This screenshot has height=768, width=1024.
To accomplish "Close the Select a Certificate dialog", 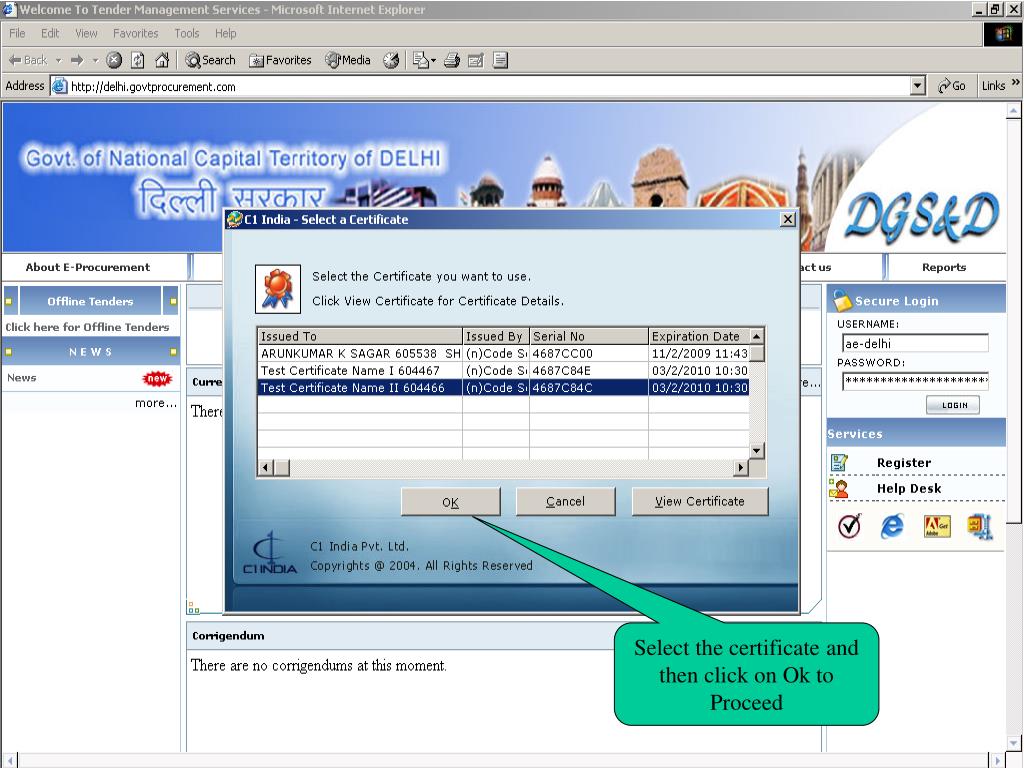I will 788,219.
